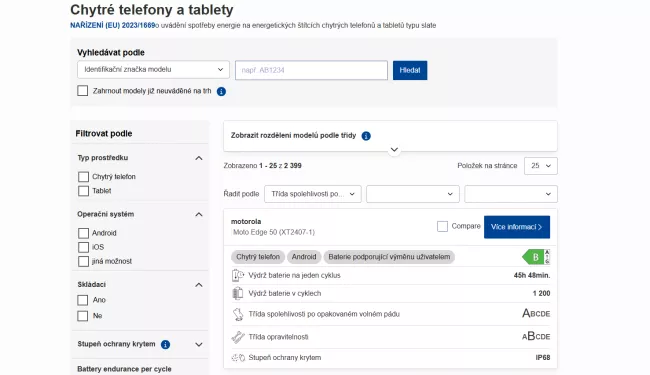The image size is (650, 375).
Task: Open the third empty sort dropdown
Action: click(511, 194)
